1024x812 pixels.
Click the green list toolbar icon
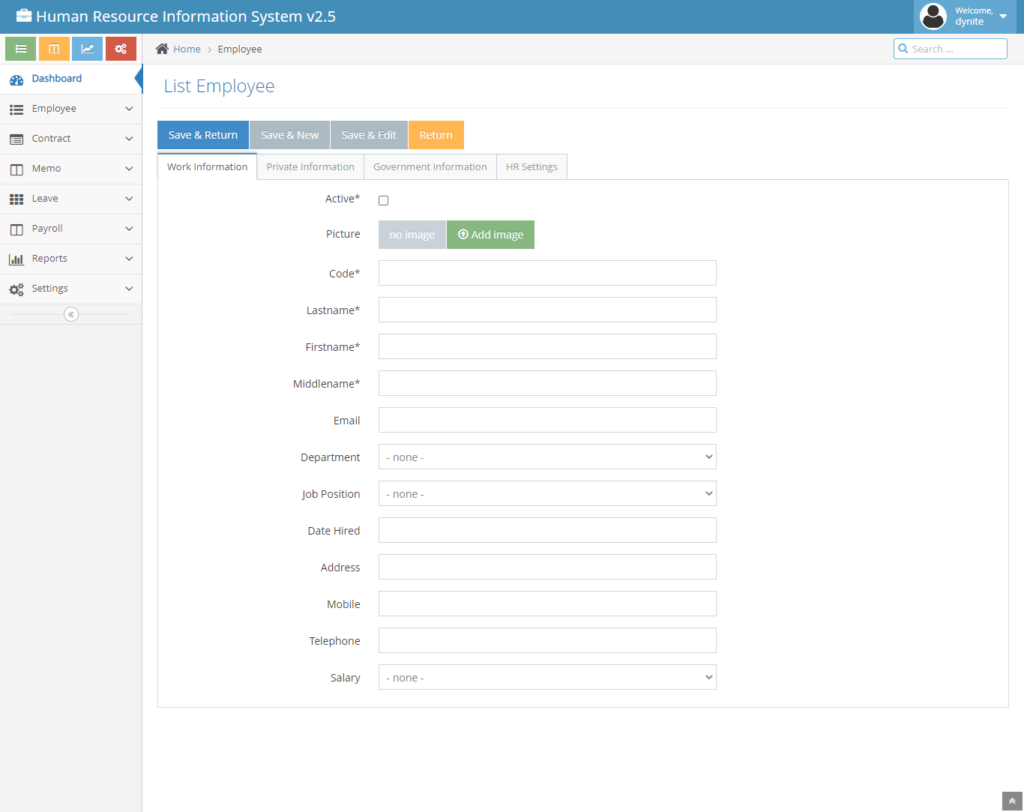coord(20,48)
